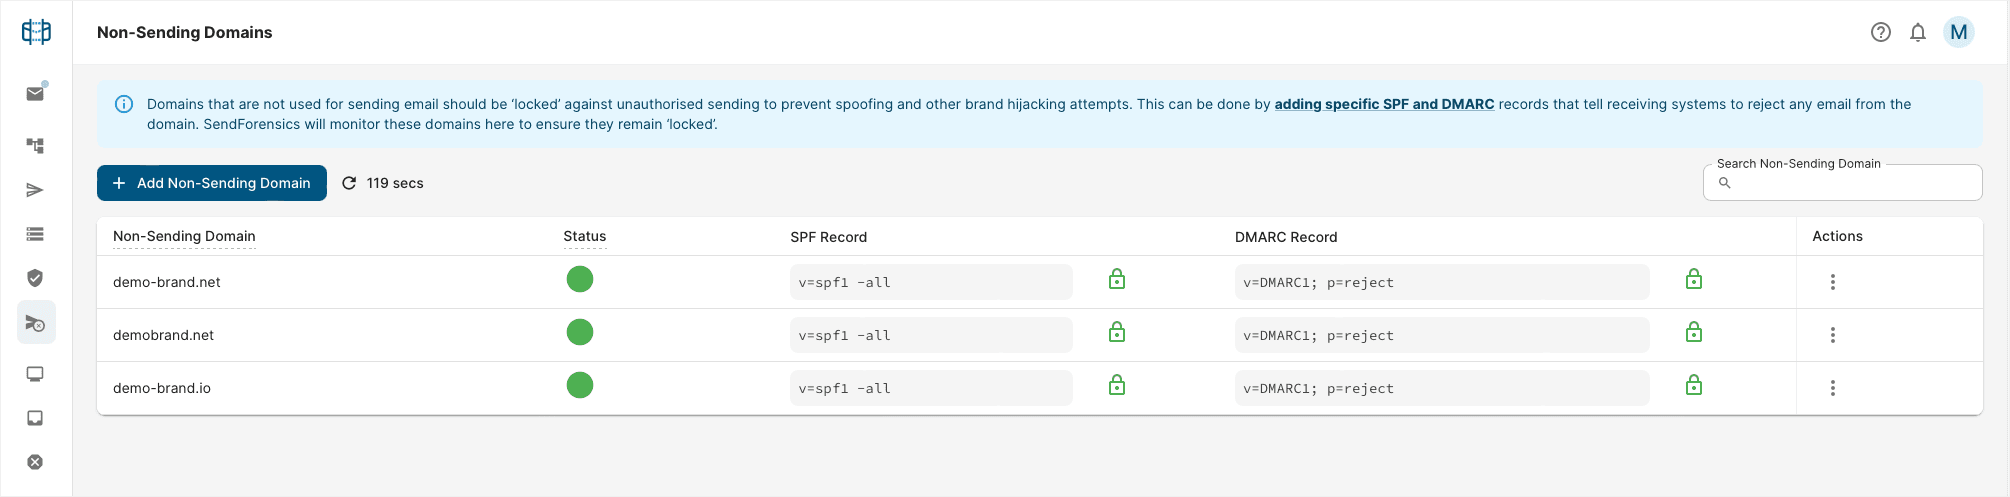The image size is (2010, 497).
Task: Open the mail envelope sidebar icon
Action: point(35,94)
